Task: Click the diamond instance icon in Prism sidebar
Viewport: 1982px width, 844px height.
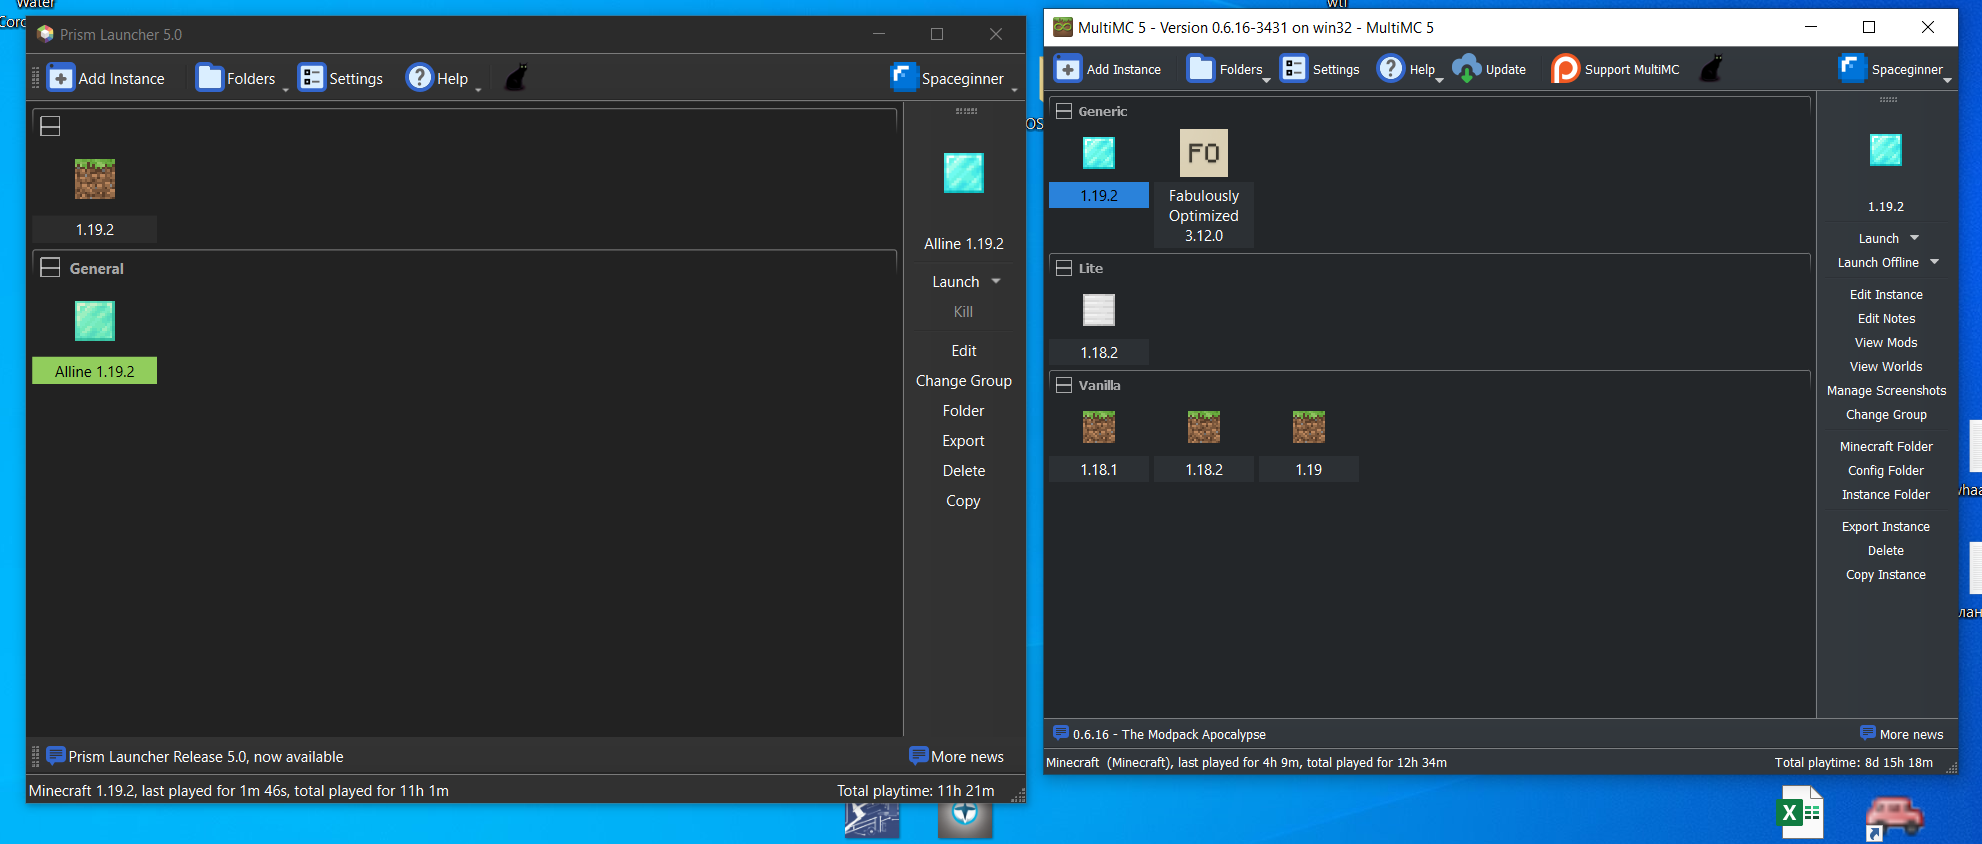Action: pos(964,173)
